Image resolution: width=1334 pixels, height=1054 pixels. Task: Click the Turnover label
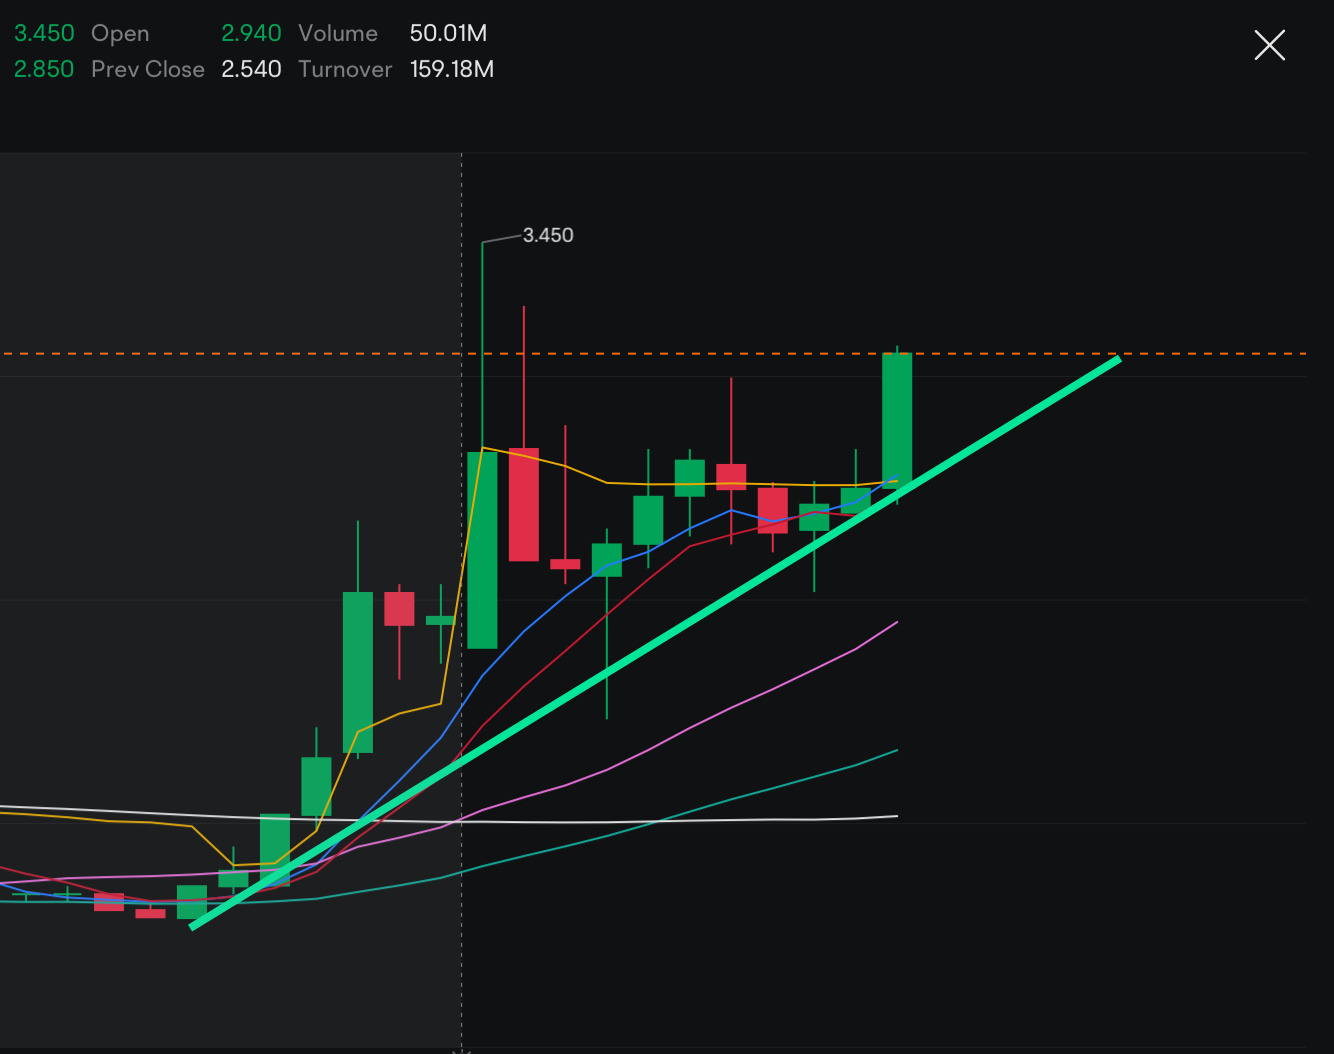click(345, 69)
